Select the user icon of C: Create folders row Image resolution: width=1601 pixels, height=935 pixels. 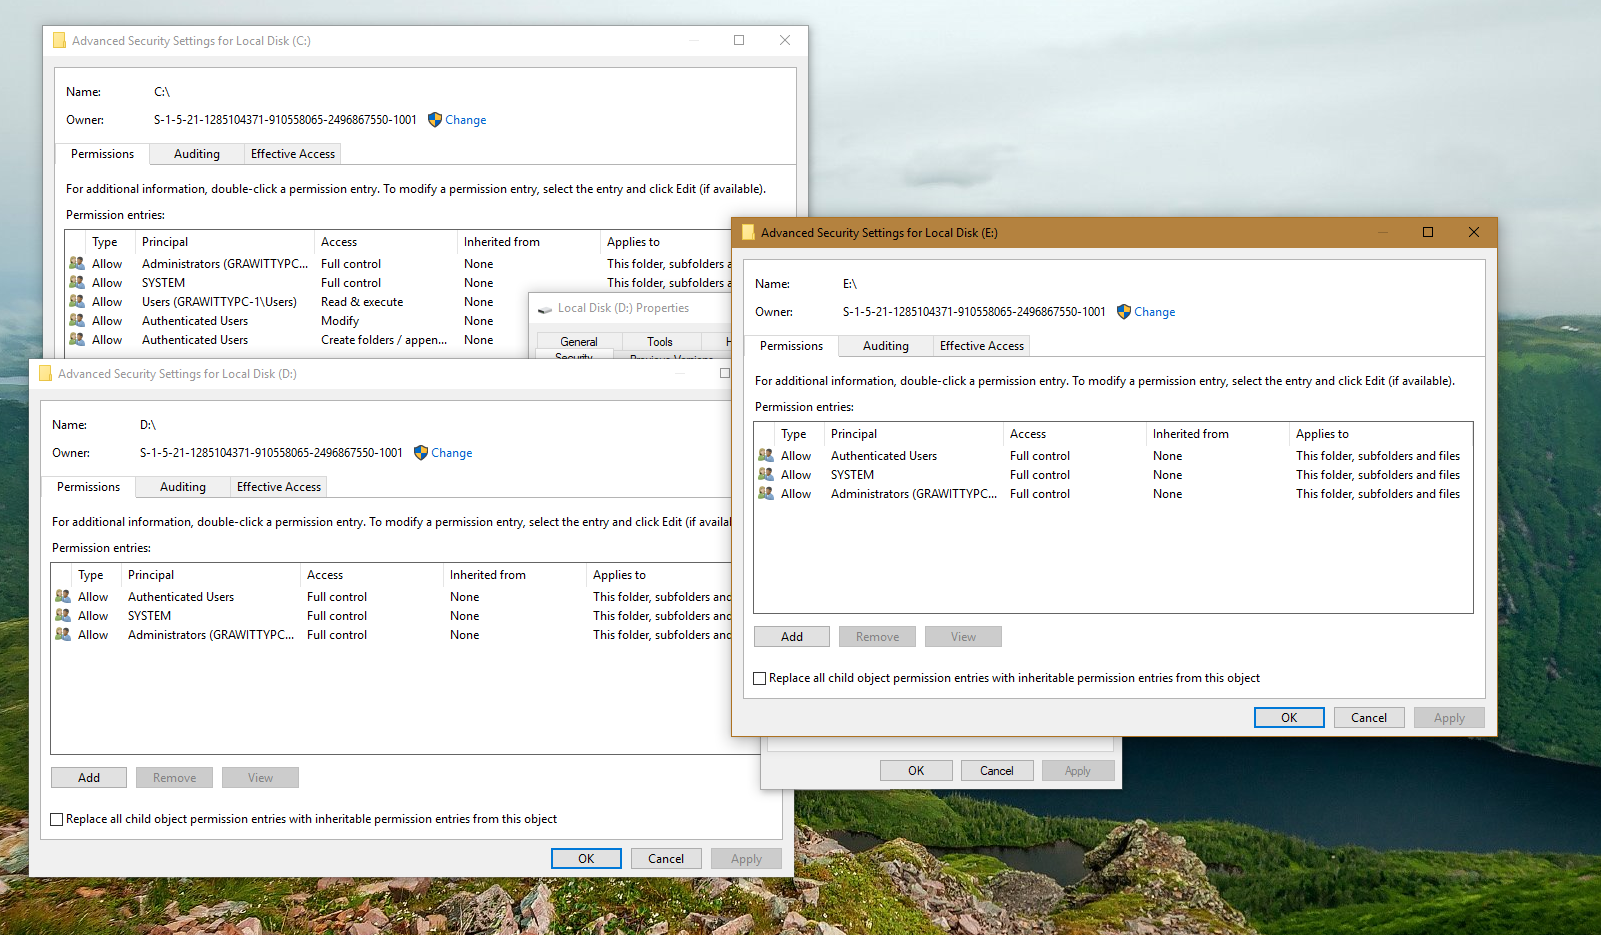click(77, 340)
